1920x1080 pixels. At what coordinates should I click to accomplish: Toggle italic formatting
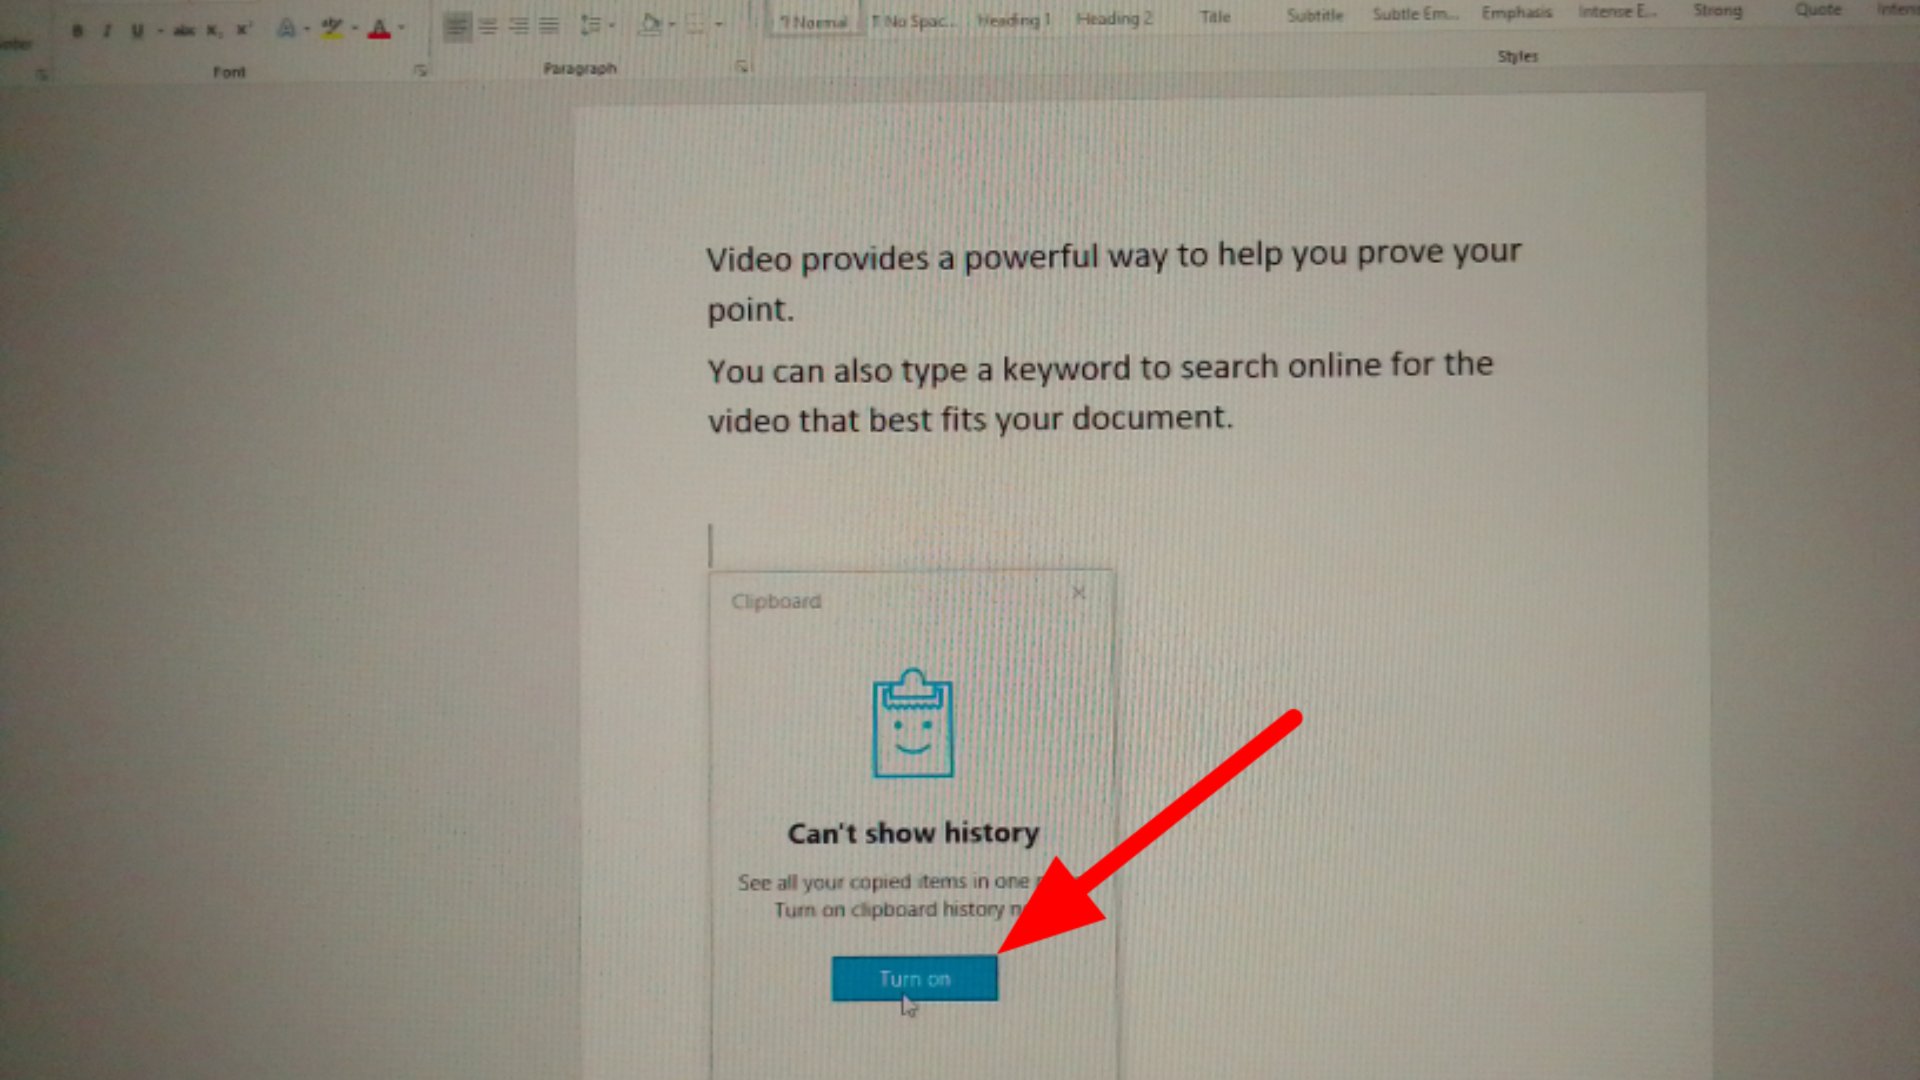(107, 31)
